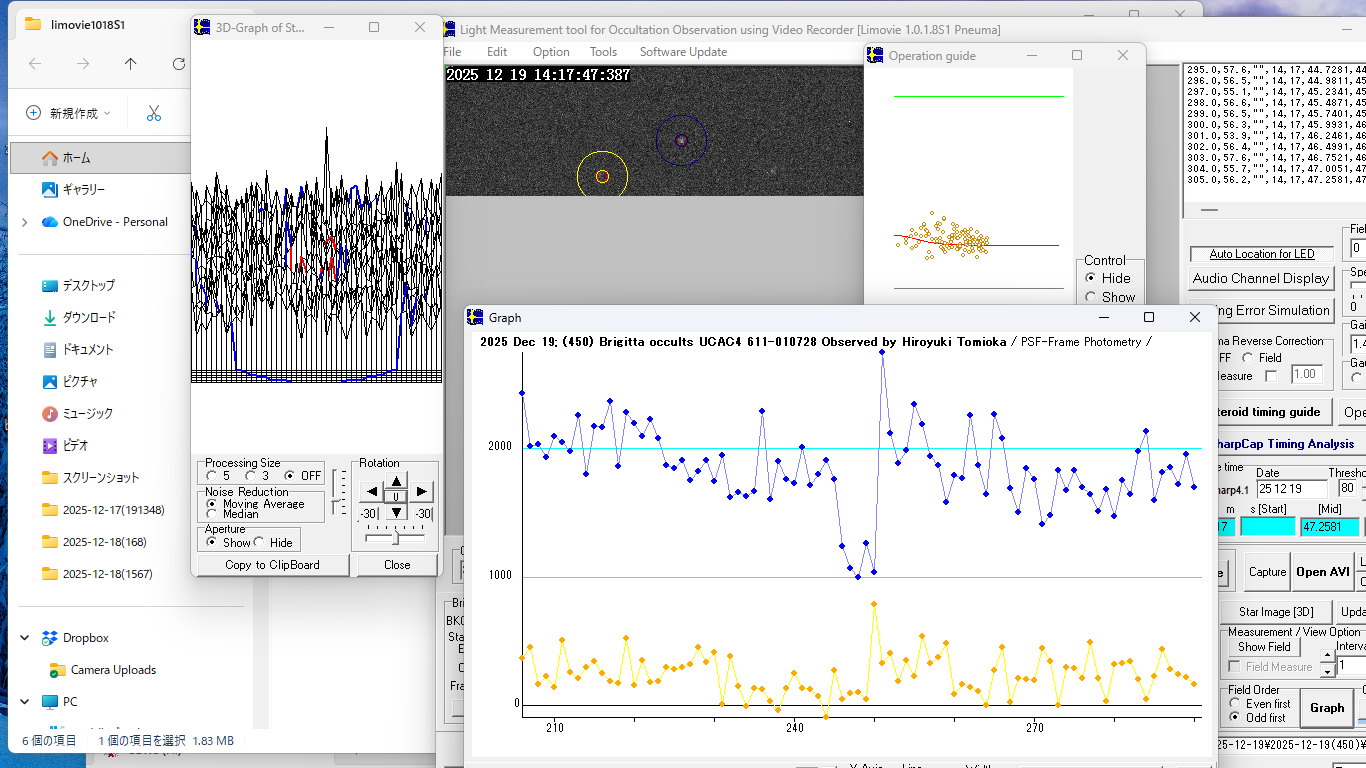Open the Tools menu
This screenshot has height=768, width=1366.
[603, 52]
